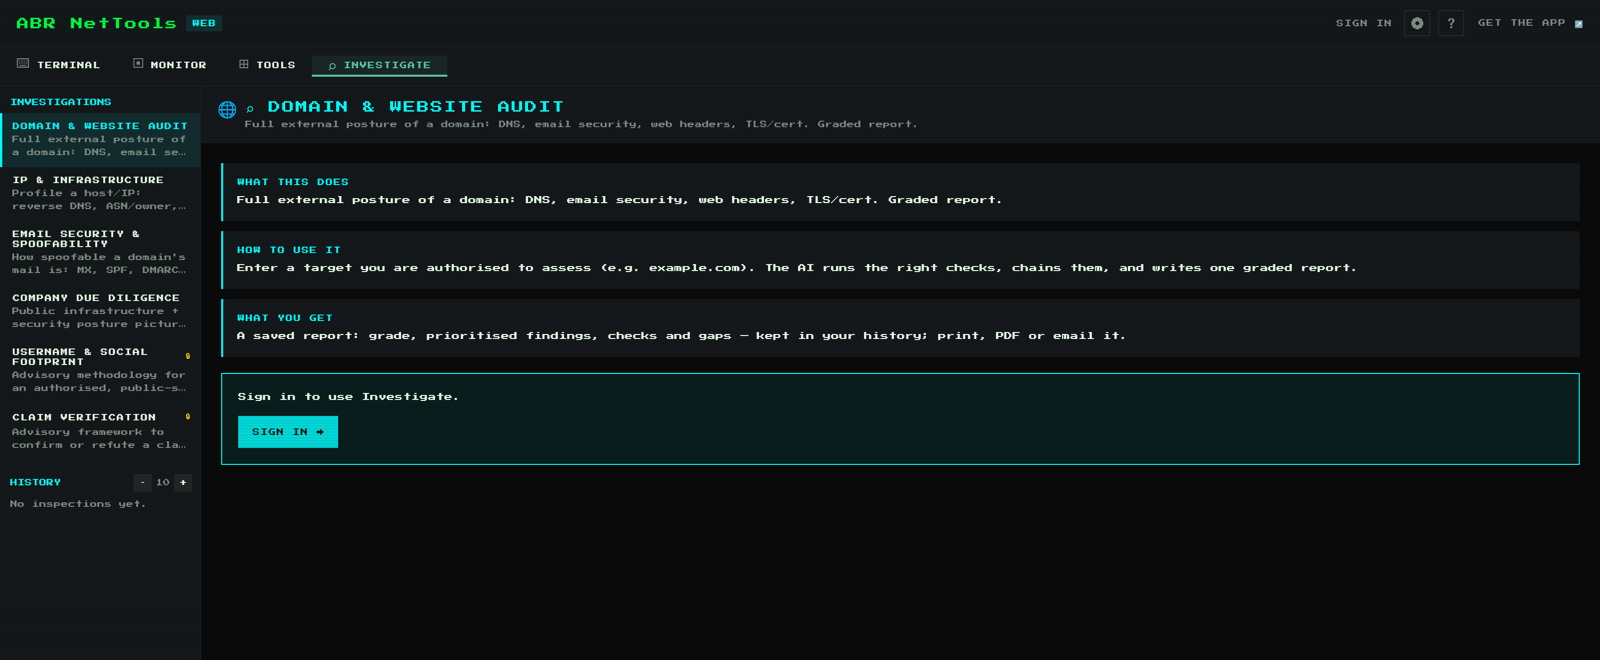Click the cyan Sign In button

coord(288,432)
